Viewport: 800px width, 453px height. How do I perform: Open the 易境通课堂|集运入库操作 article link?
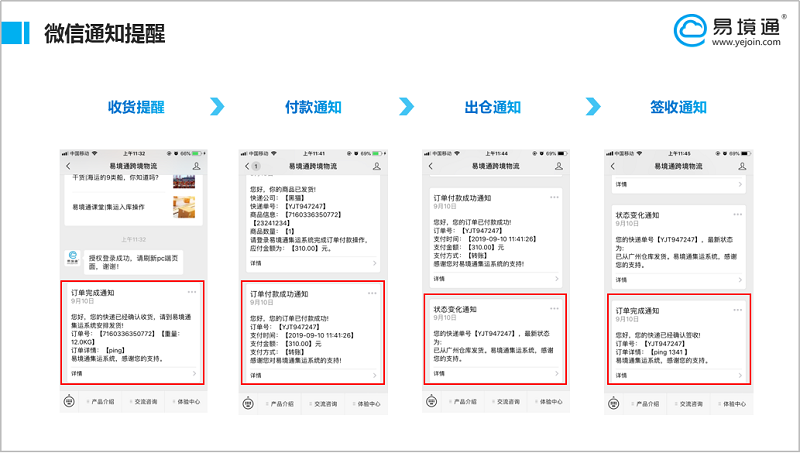110,206
